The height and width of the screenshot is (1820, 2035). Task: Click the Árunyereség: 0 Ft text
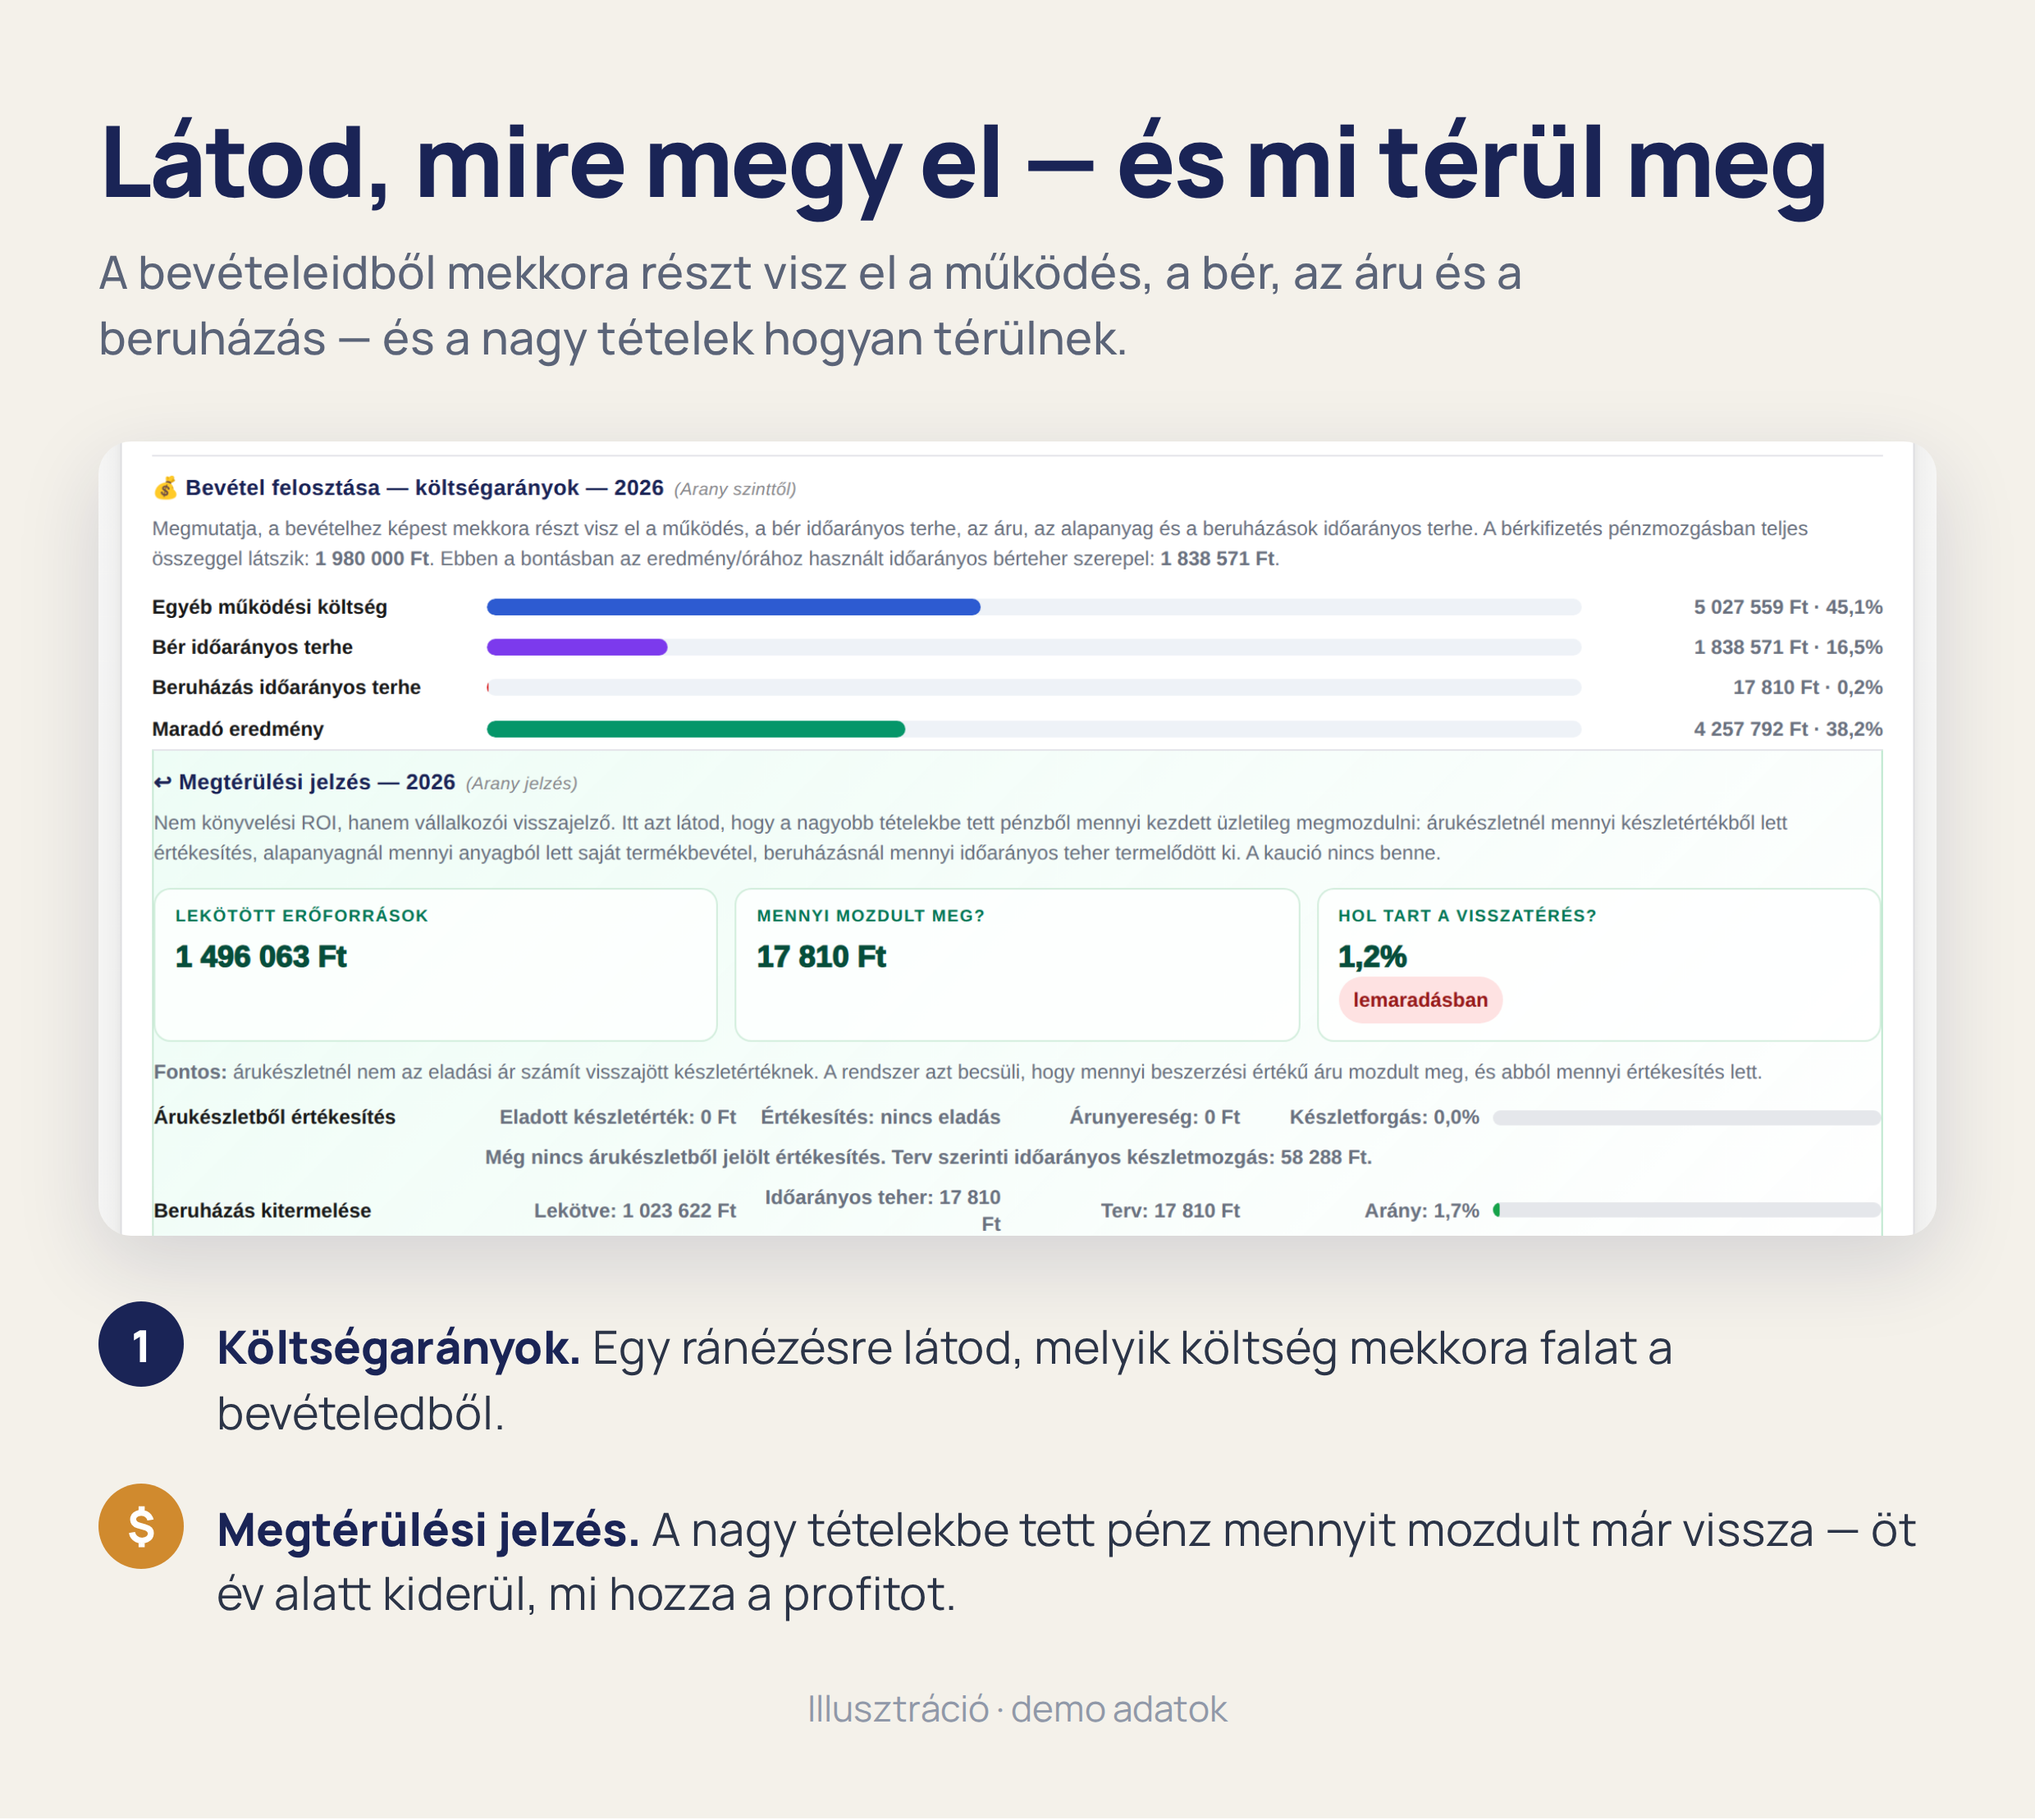coord(1155,1117)
